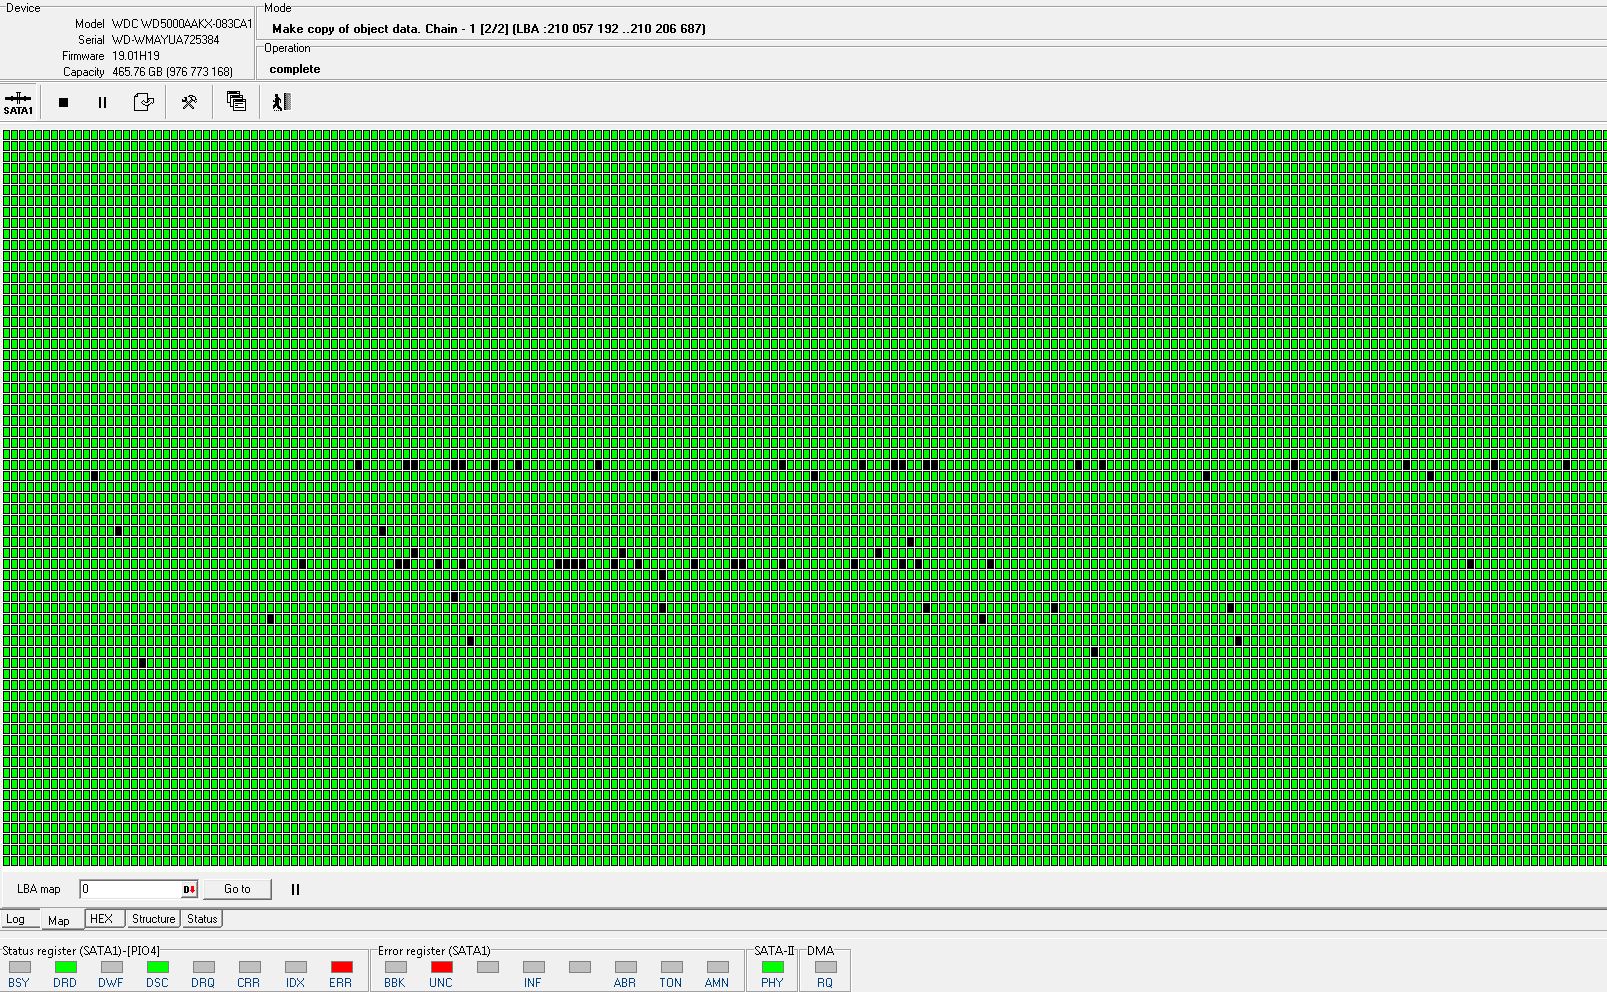Pause the task using the toolbar pause icon
This screenshot has height=992, width=1607.
[x=102, y=102]
